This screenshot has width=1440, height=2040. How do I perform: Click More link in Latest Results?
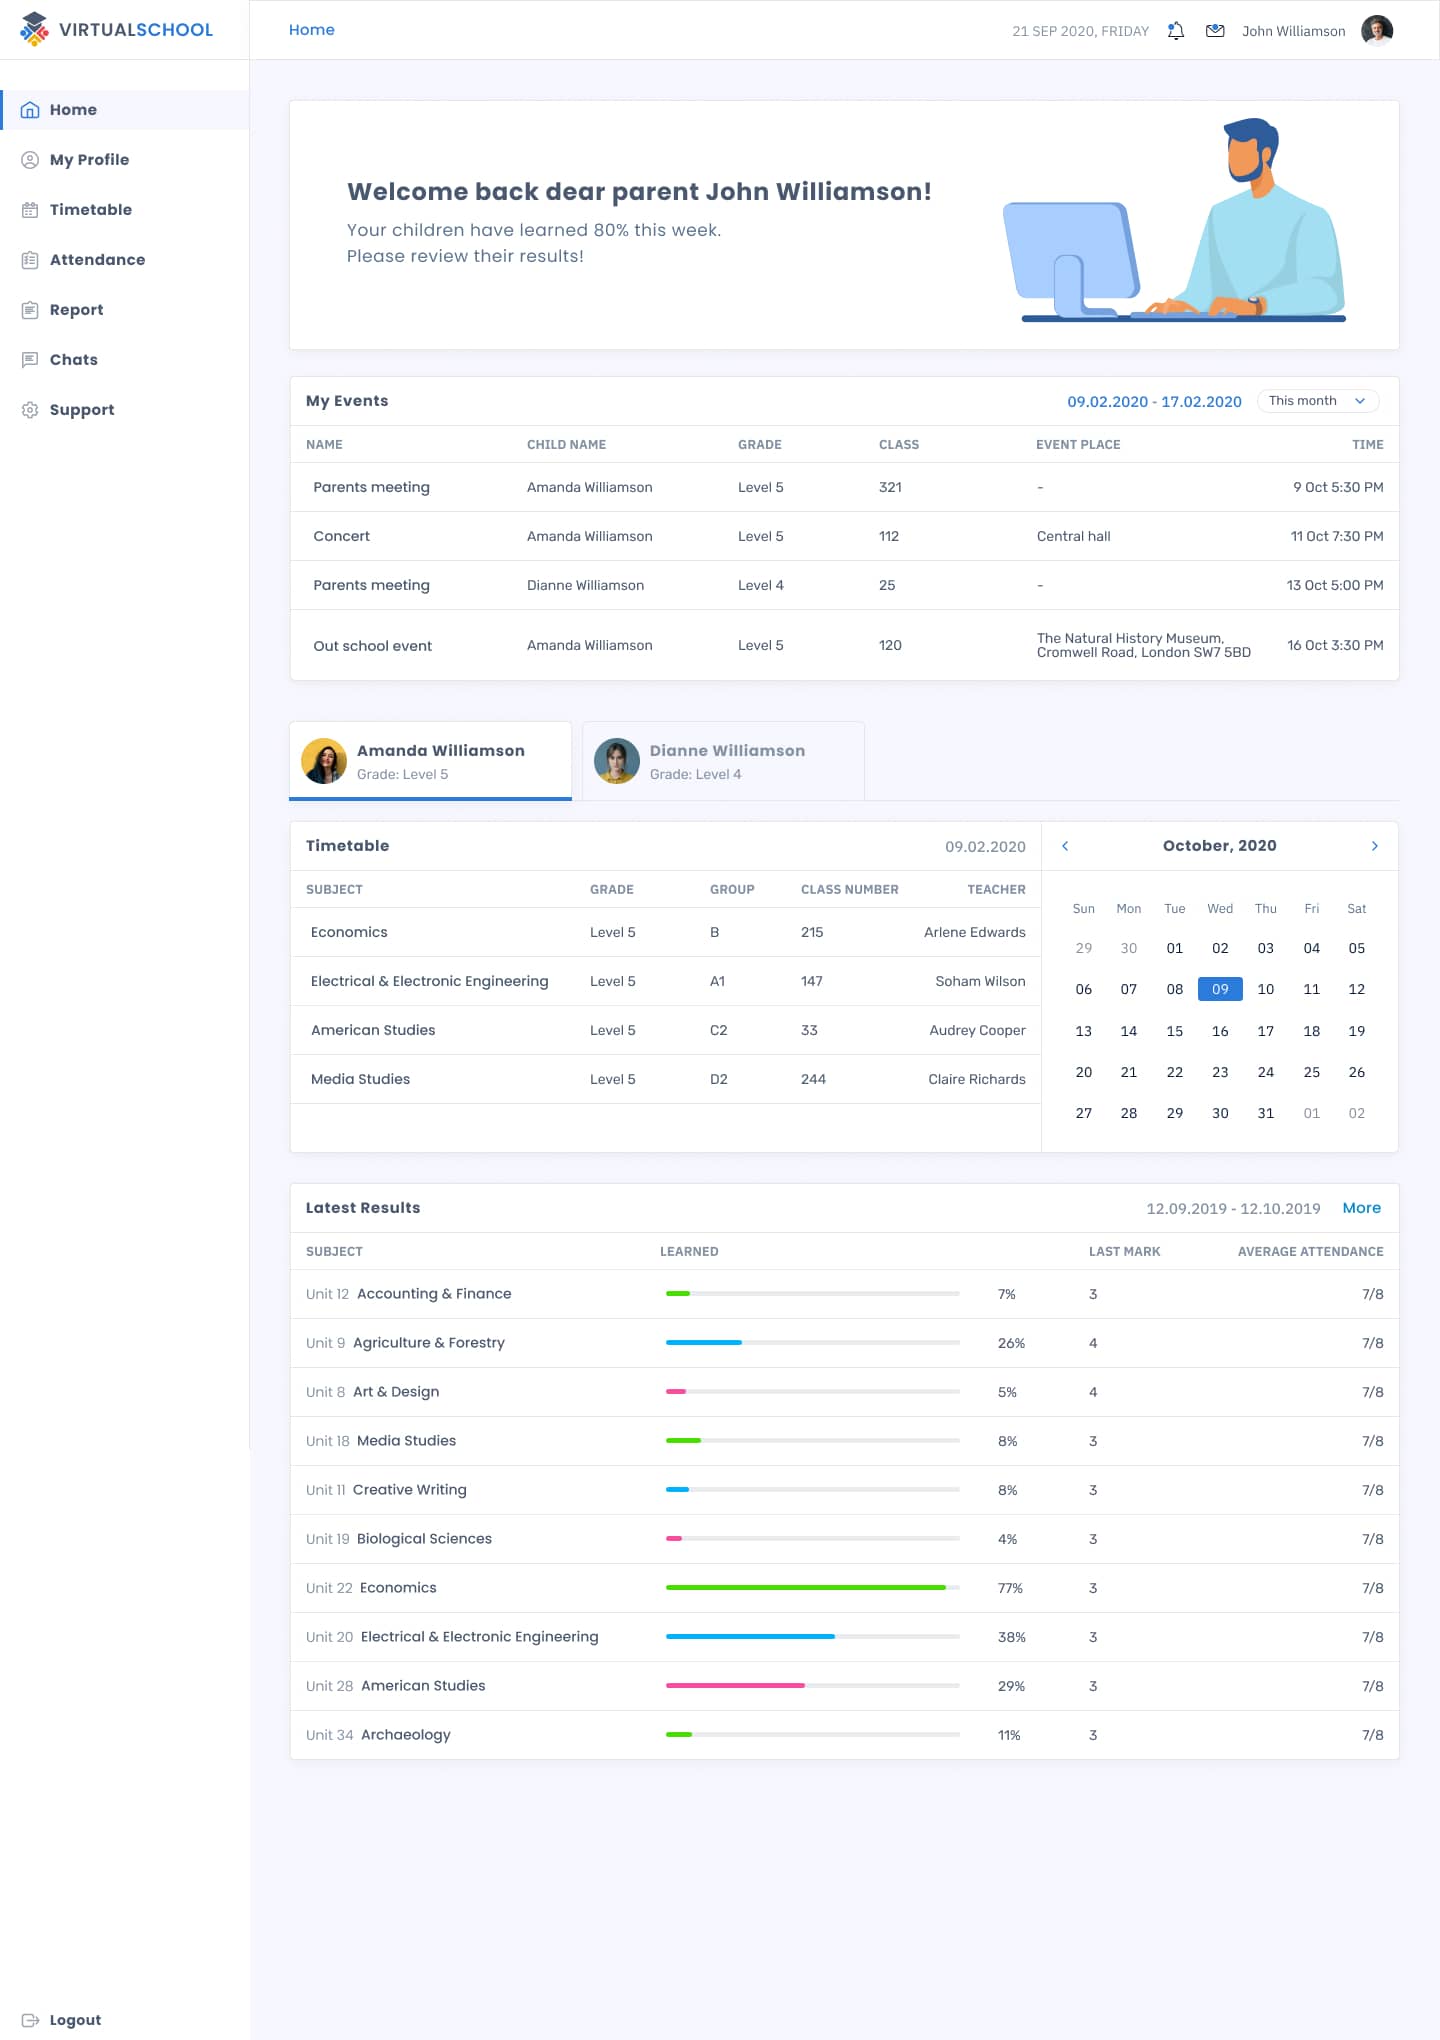[x=1361, y=1208]
